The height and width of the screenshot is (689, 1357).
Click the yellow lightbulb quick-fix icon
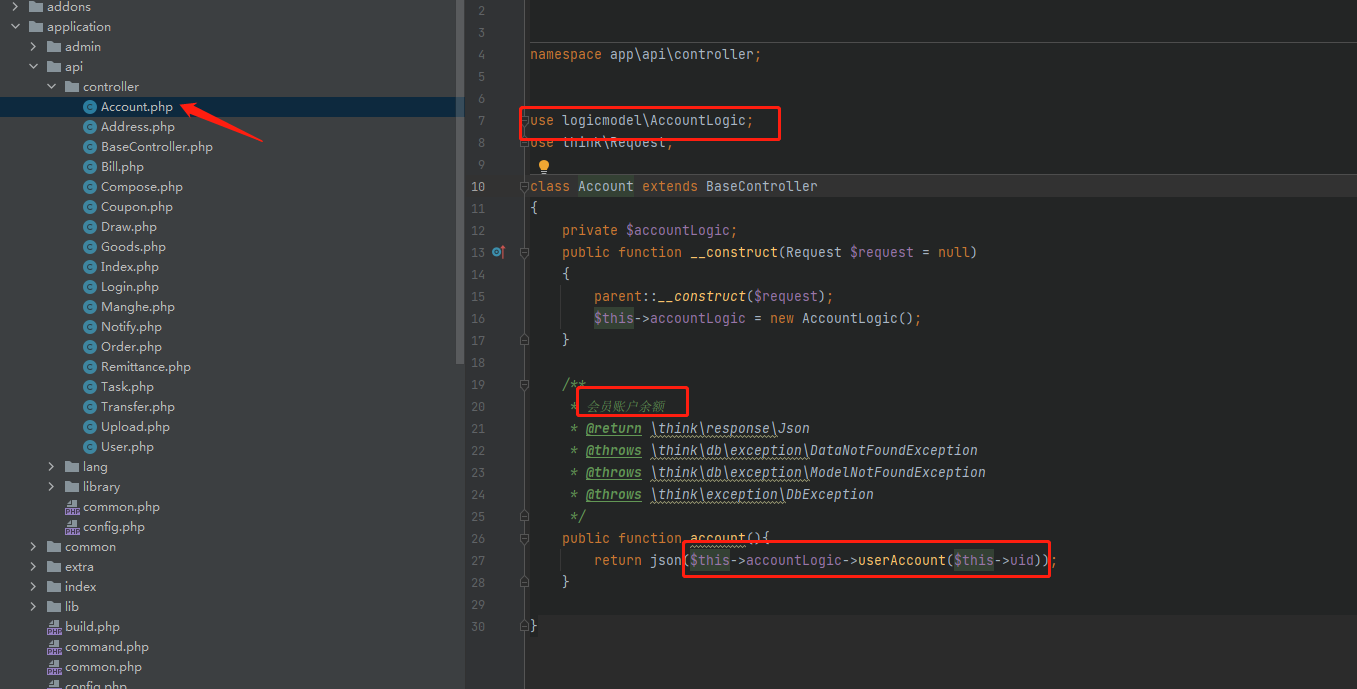[x=544, y=167]
